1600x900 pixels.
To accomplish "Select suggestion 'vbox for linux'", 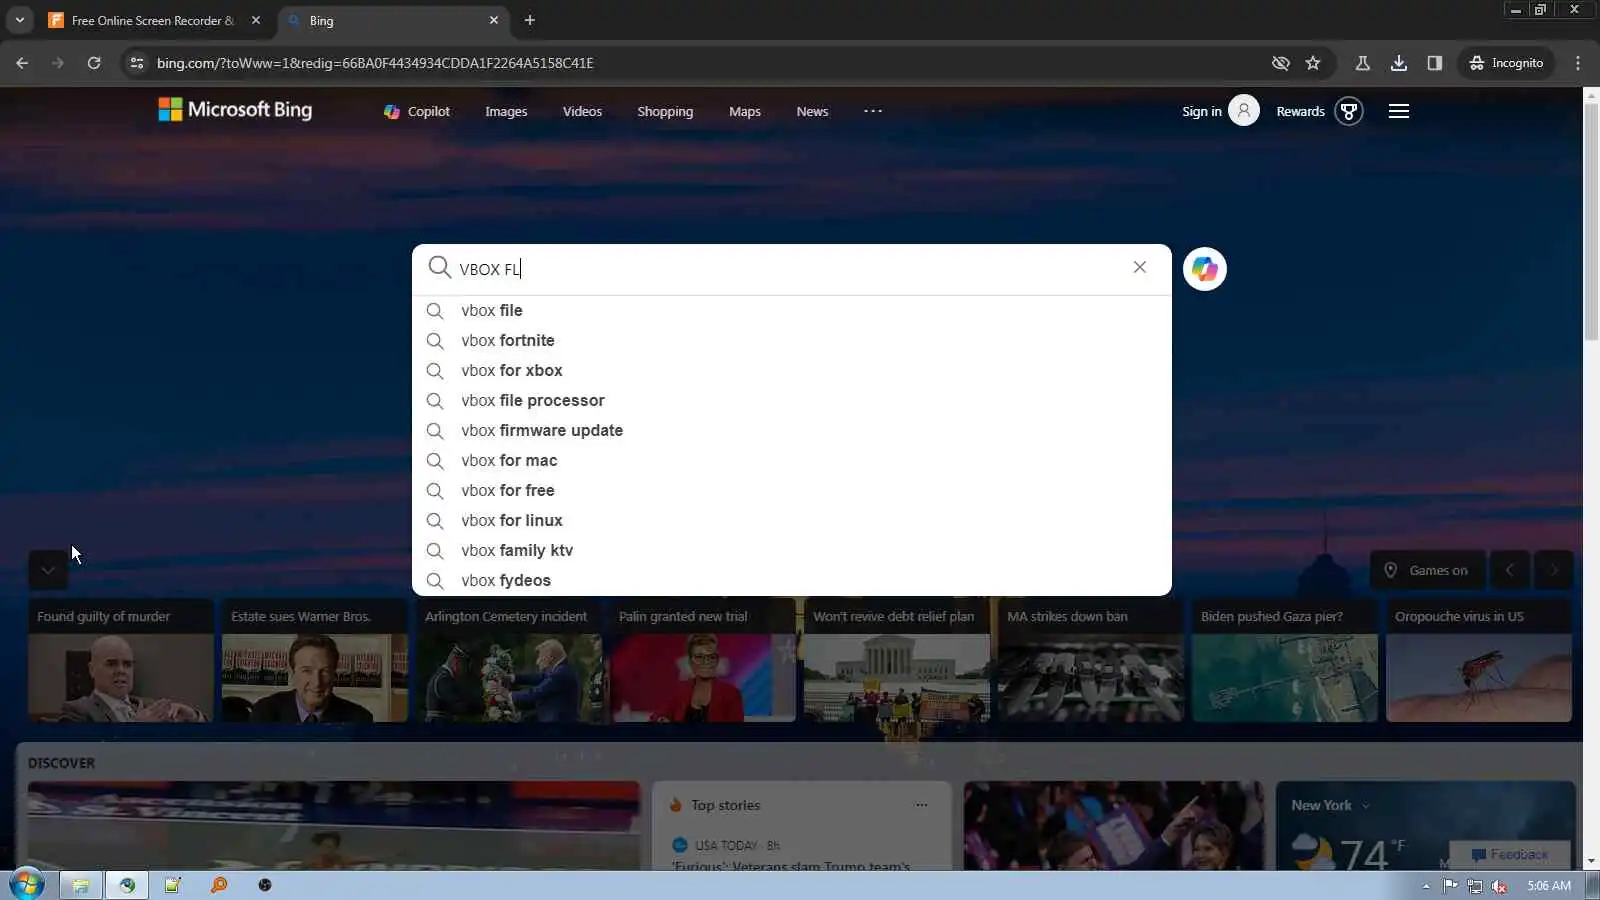I will point(792,521).
